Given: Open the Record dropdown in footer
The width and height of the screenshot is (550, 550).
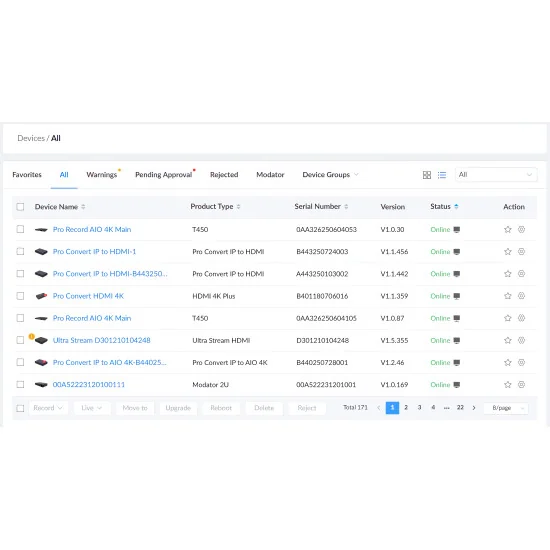Looking at the screenshot, I should point(48,408).
